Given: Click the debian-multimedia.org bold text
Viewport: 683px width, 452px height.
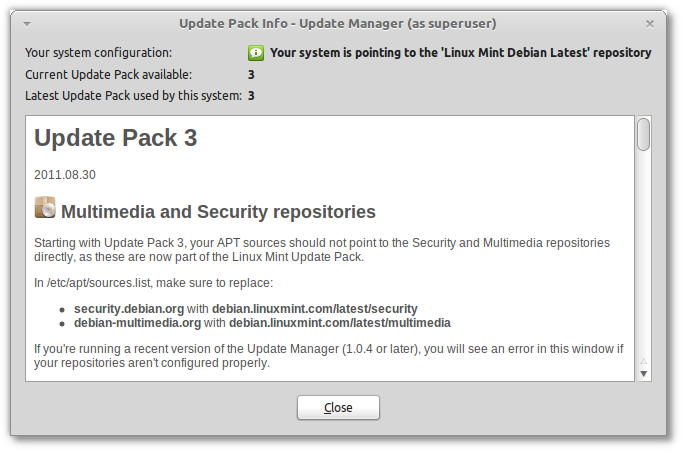Looking at the screenshot, I should [x=137, y=323].
